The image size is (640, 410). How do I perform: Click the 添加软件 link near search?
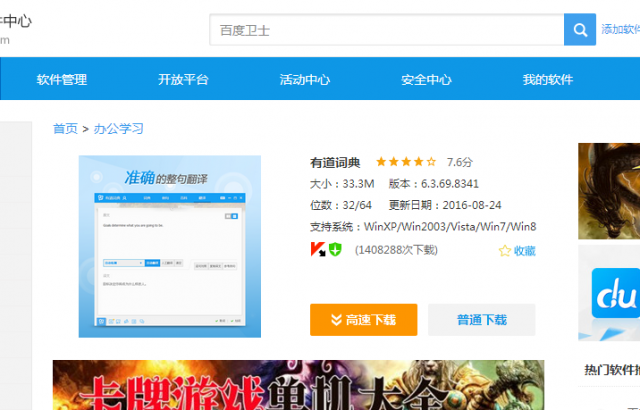point(620,29)
